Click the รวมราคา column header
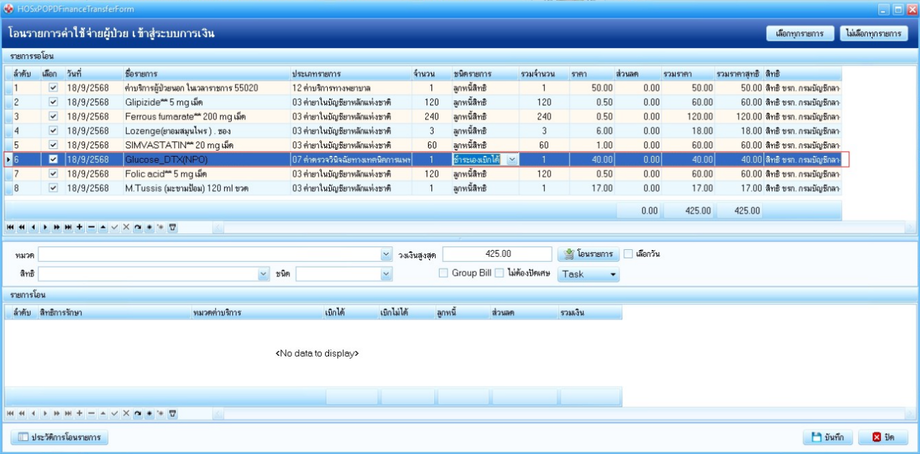 (x=688, y=74)
